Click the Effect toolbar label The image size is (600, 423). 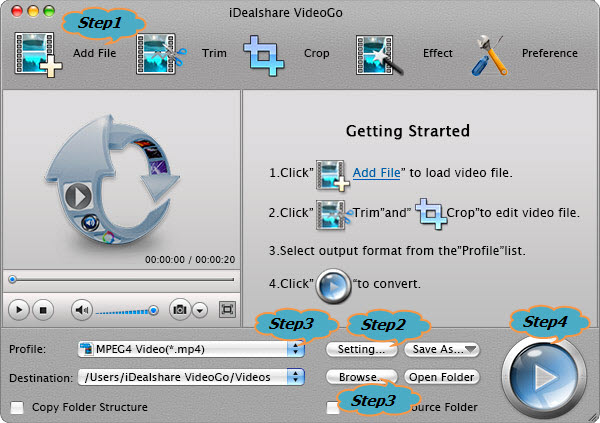tap(438, 53)
